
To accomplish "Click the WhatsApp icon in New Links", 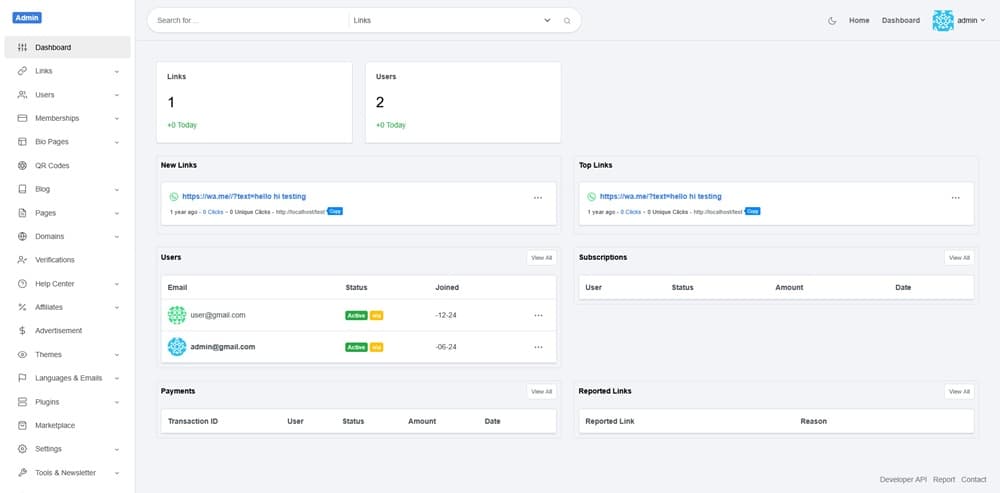I will (173, 197).
